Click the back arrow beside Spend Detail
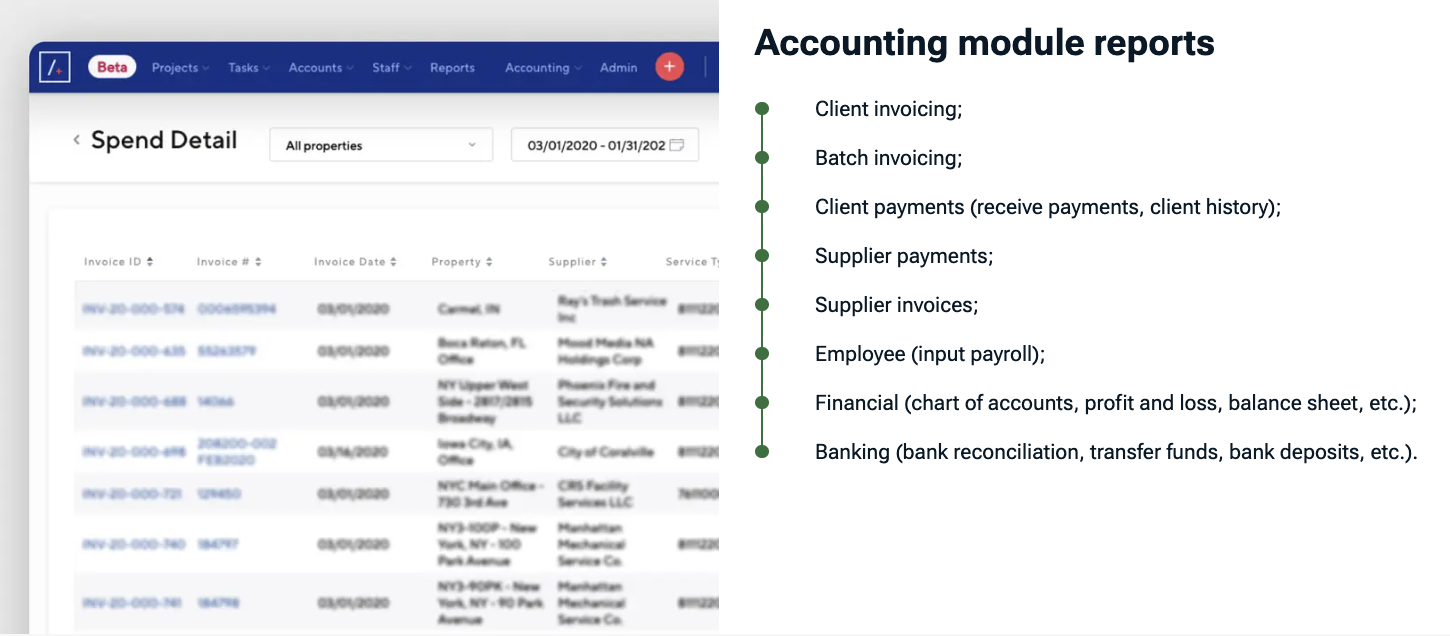 coord(76,140)
